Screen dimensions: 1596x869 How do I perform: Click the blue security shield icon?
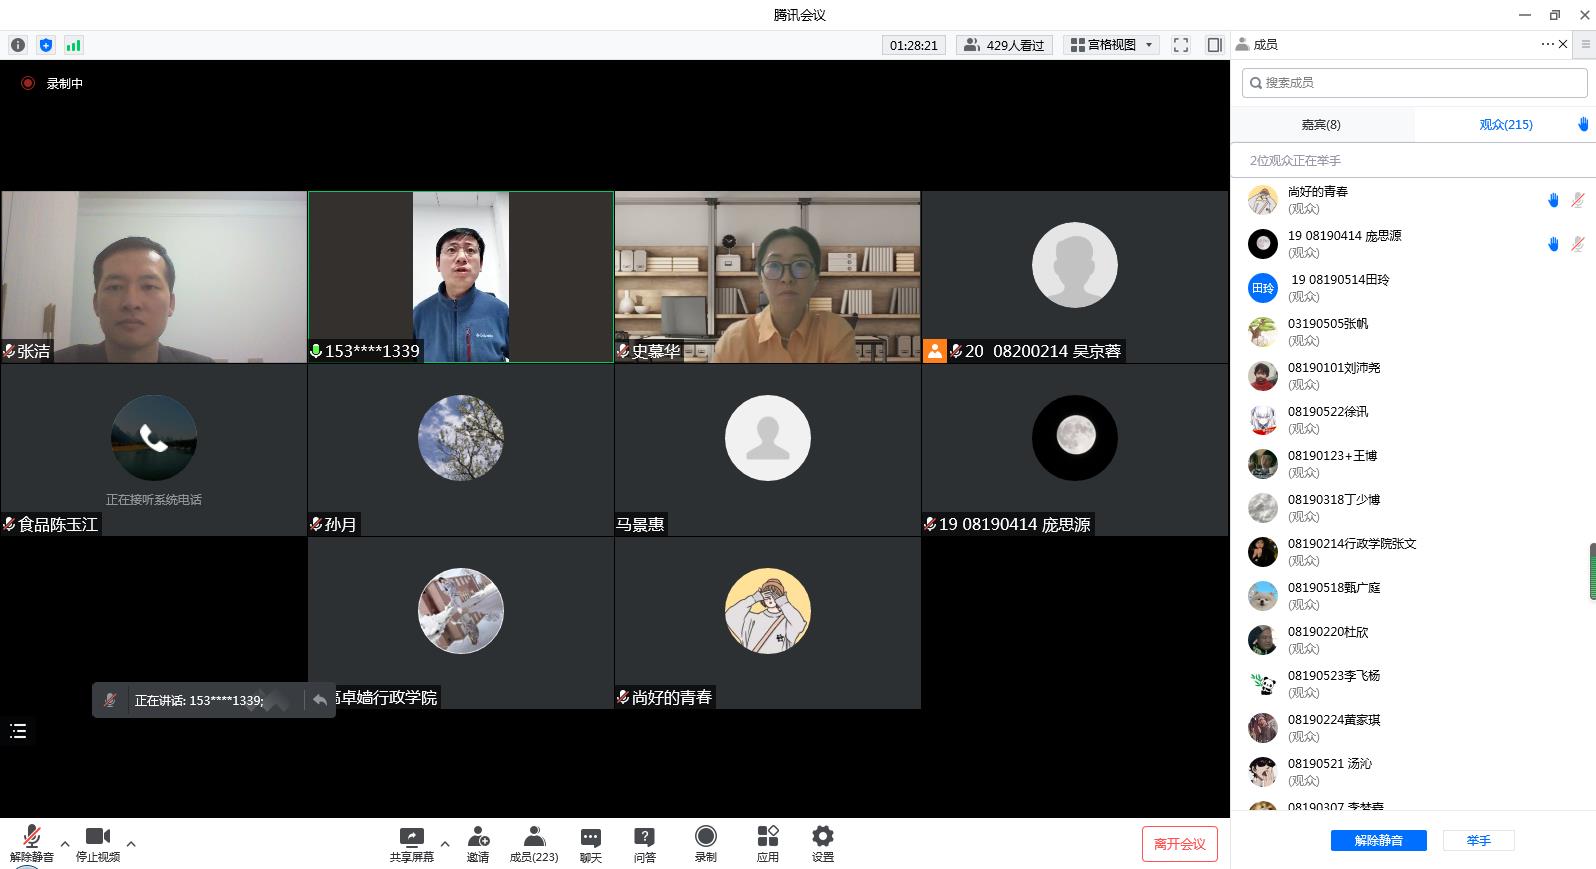click(x=45, y=45)
